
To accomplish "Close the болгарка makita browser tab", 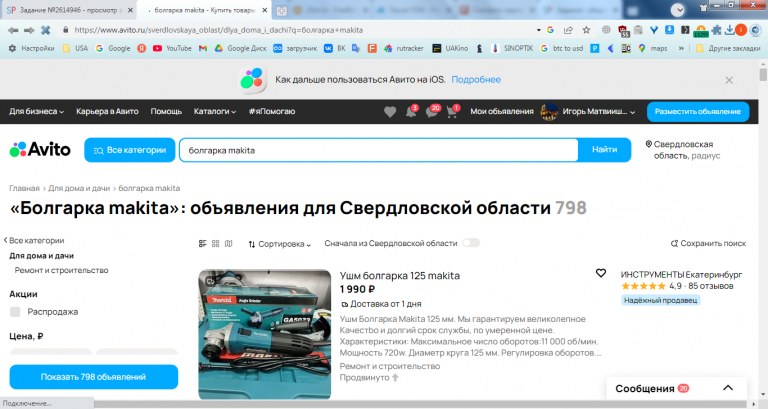I will coord(264,10).
